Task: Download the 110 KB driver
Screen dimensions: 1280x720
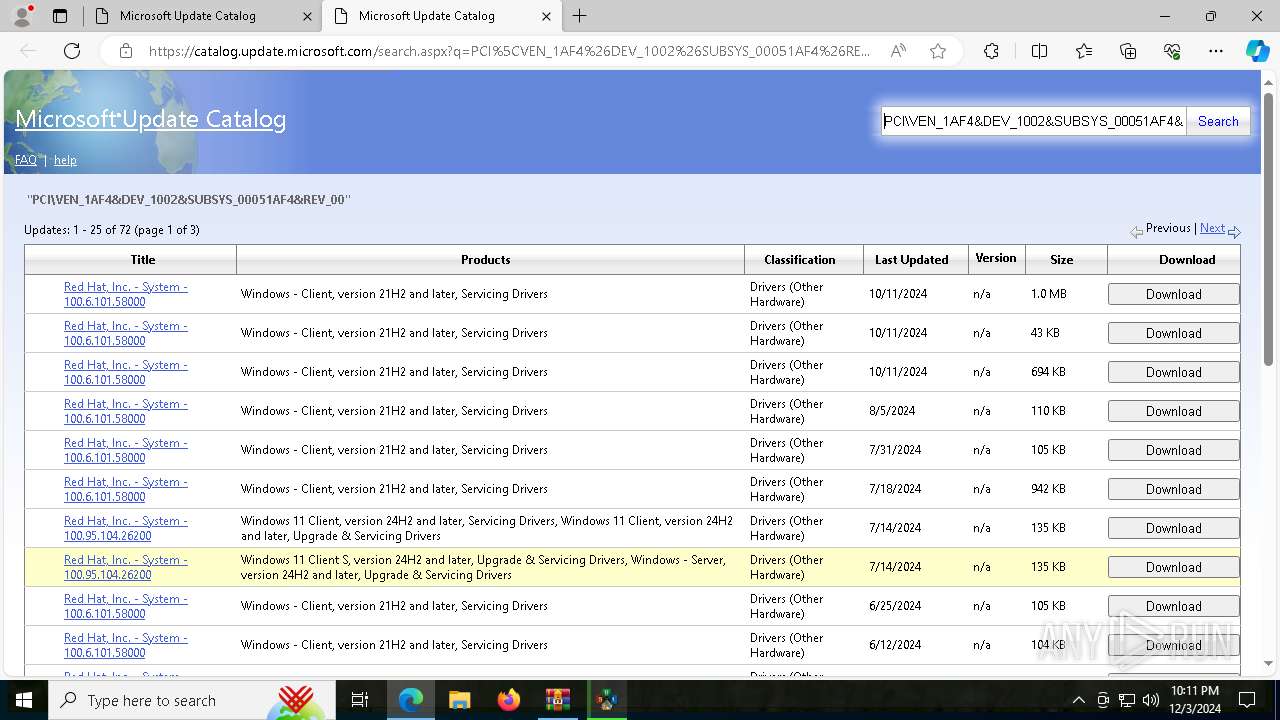Action: click(1173, 411)
